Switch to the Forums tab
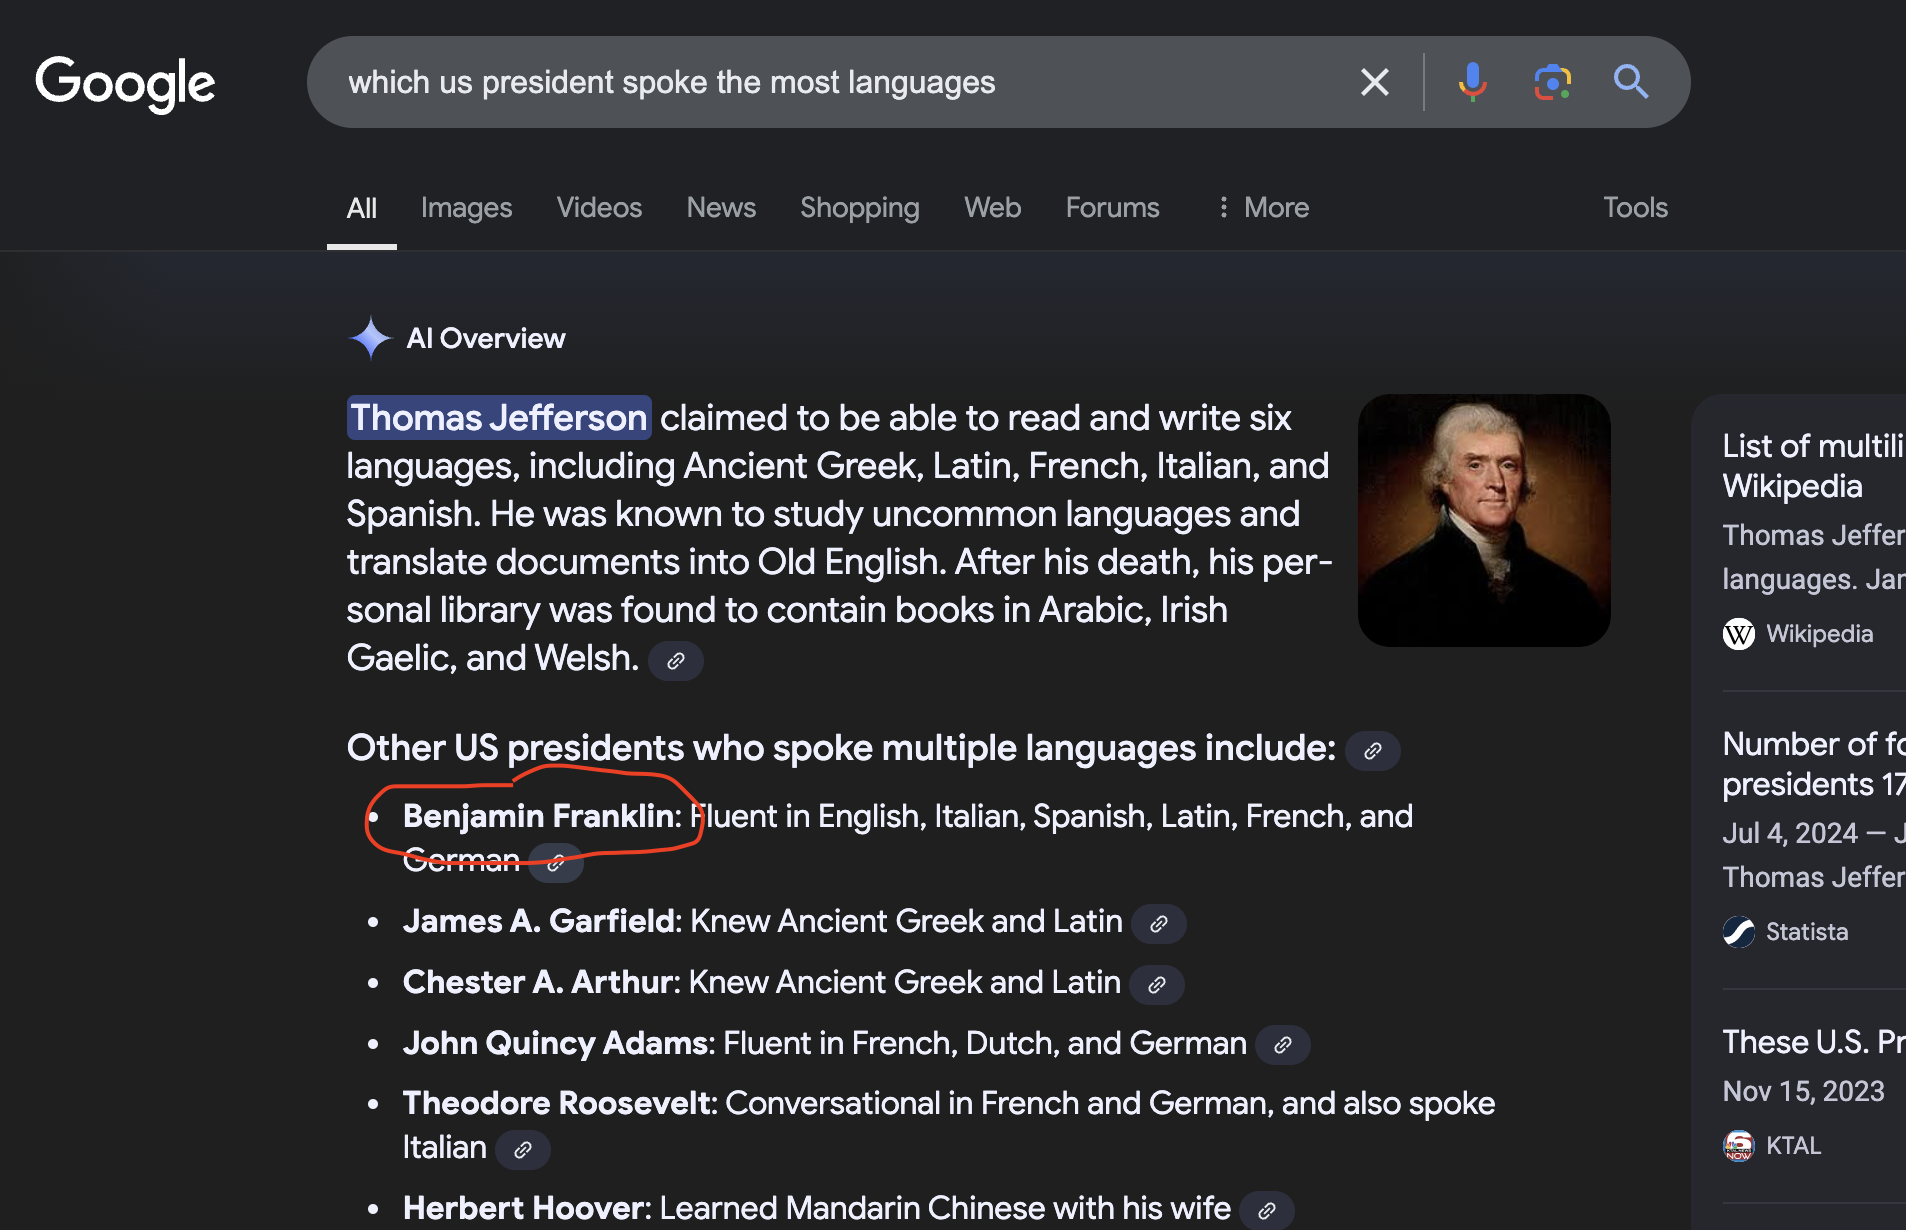The image size is (1906, 1230). pos(1112,207)
